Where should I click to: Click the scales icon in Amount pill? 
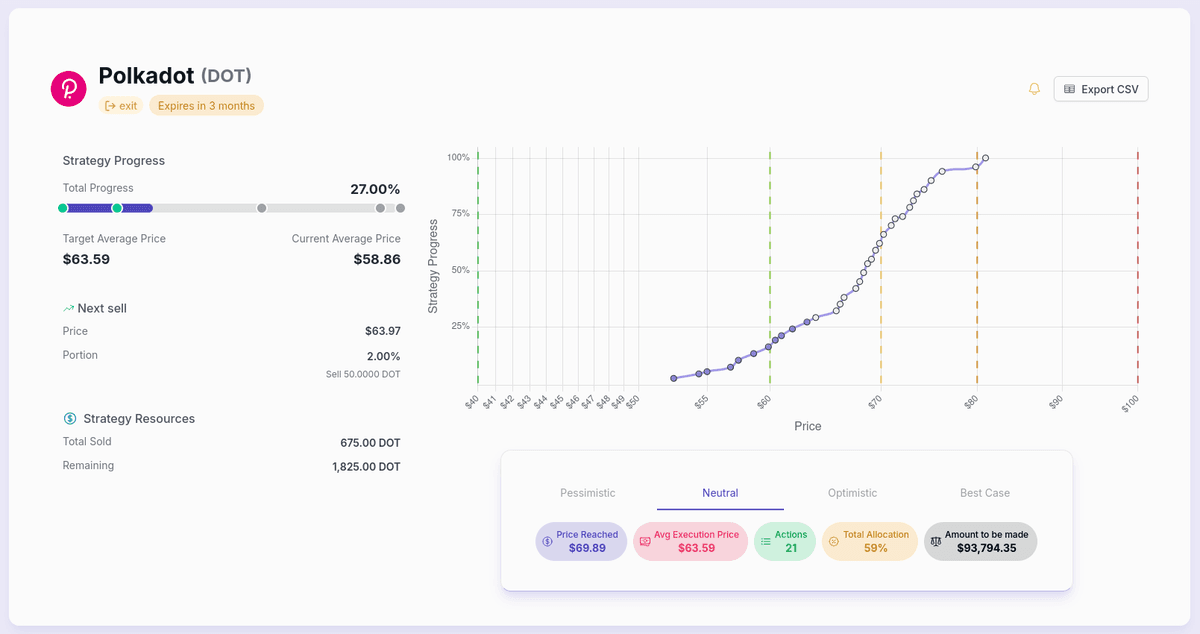click(x=936, y=541)
